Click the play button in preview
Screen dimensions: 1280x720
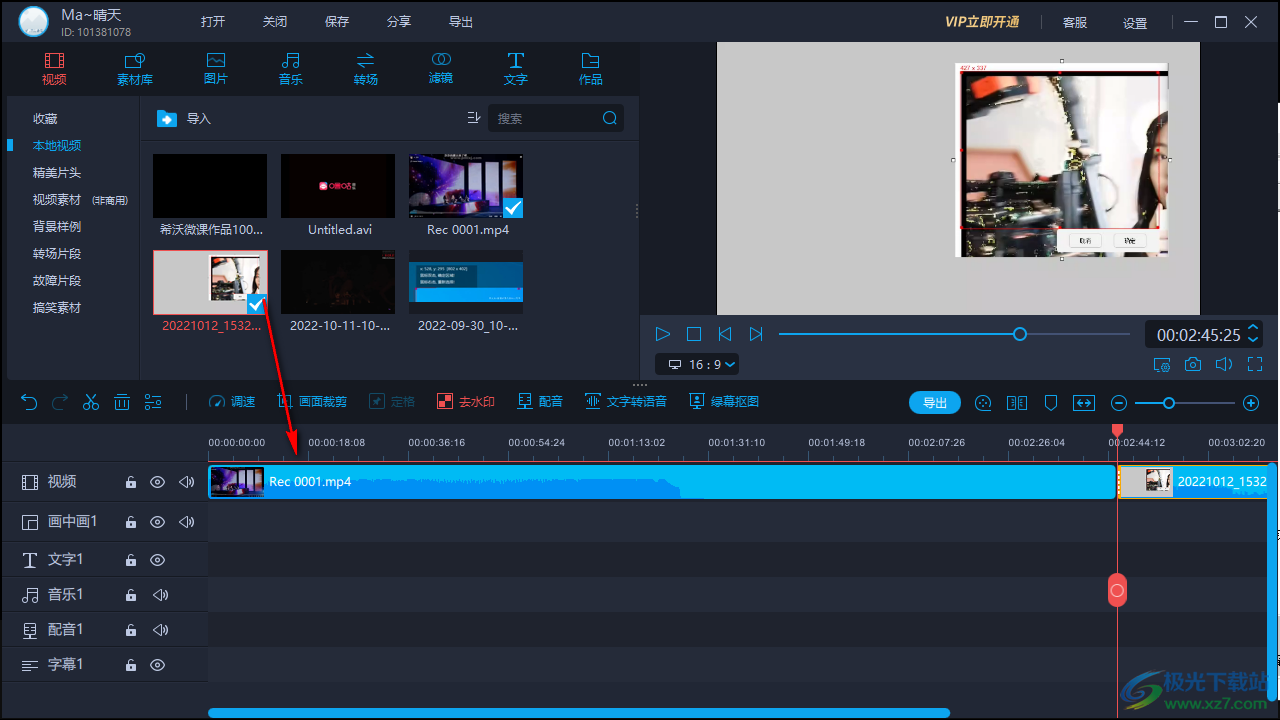662,334
